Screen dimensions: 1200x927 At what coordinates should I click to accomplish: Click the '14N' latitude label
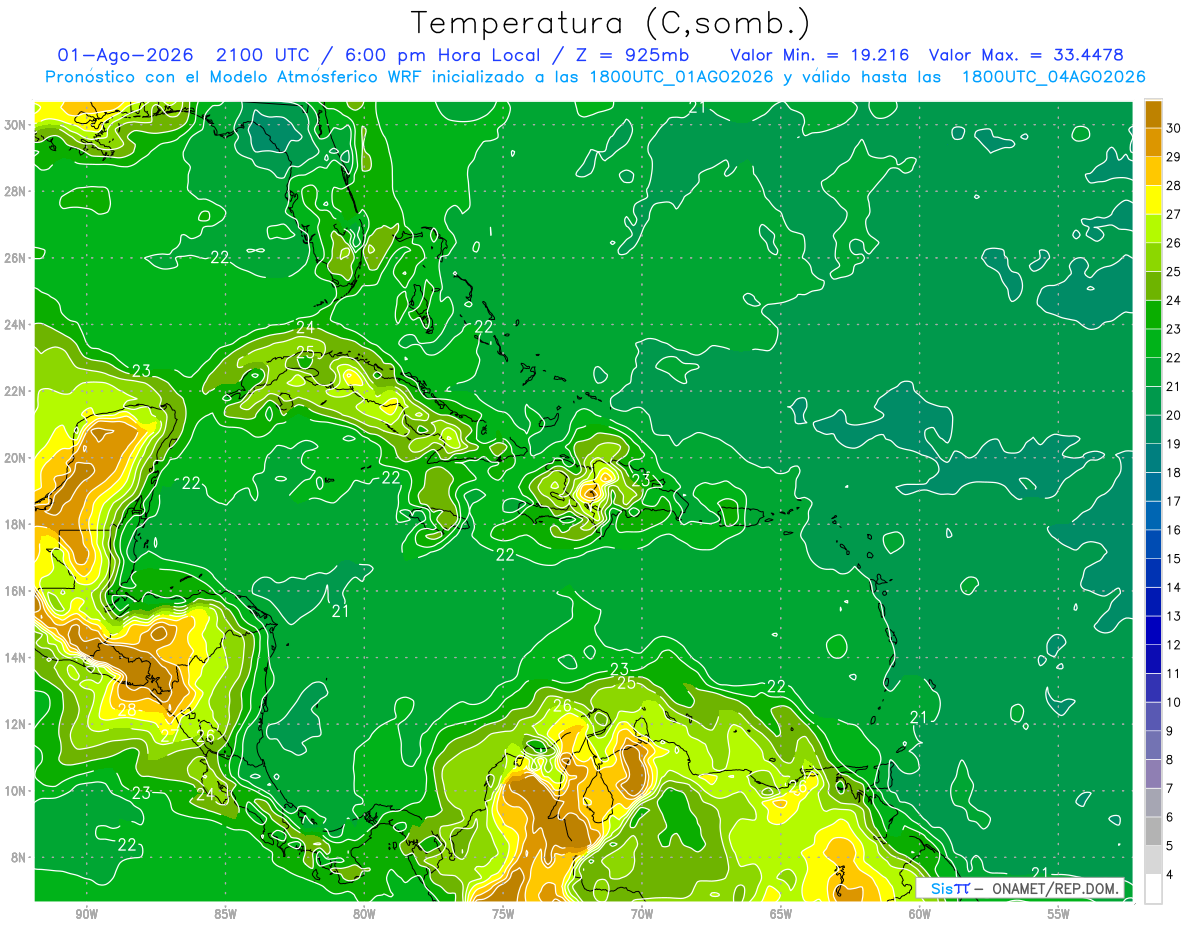tap(16, 658)
